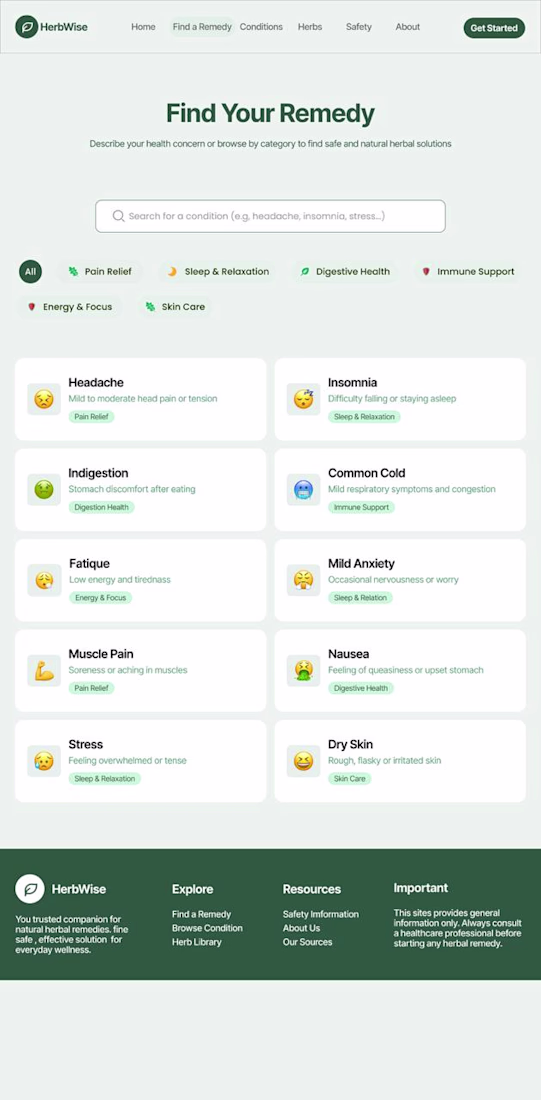
Task: Filter by Energy & Focus category
Action: [70, 307]
